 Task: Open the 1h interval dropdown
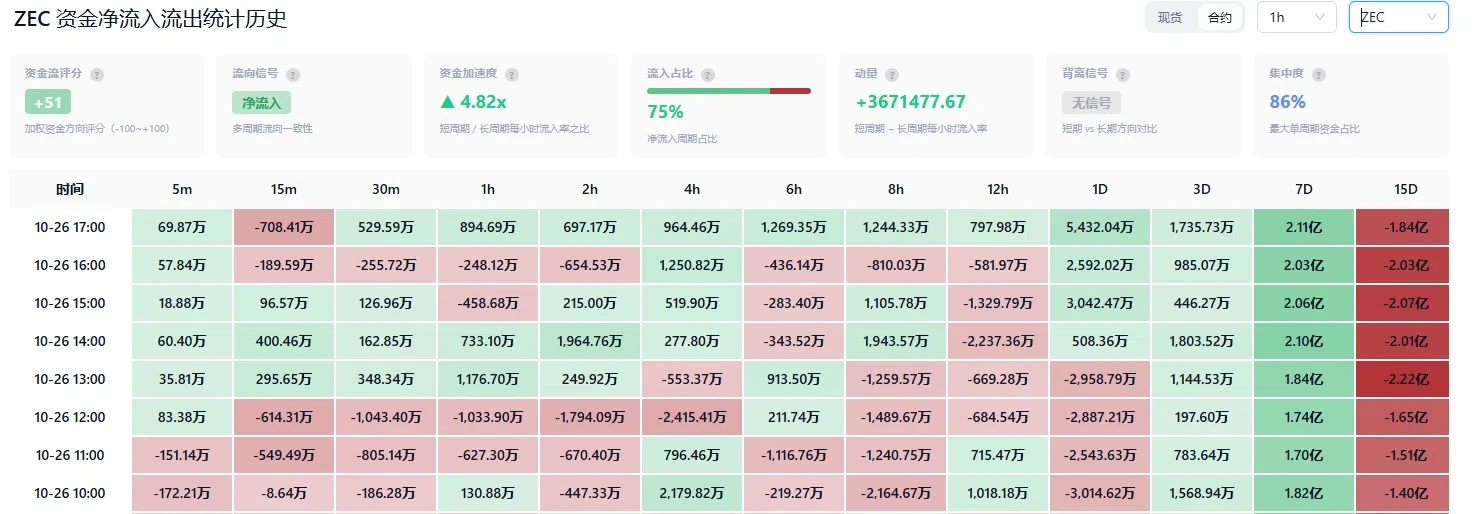(x=1296, y=17)
